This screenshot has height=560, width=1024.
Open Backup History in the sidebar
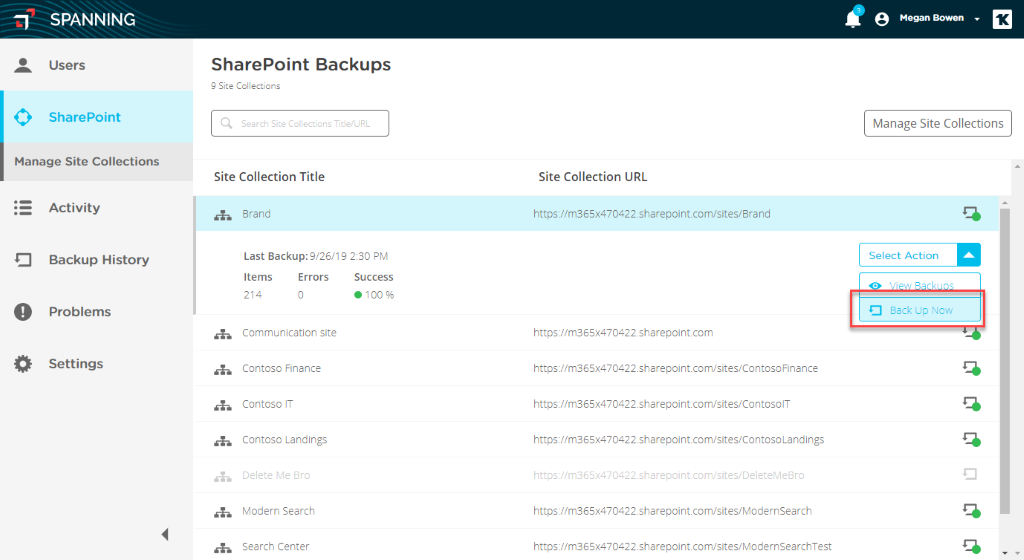coord(97,260)
